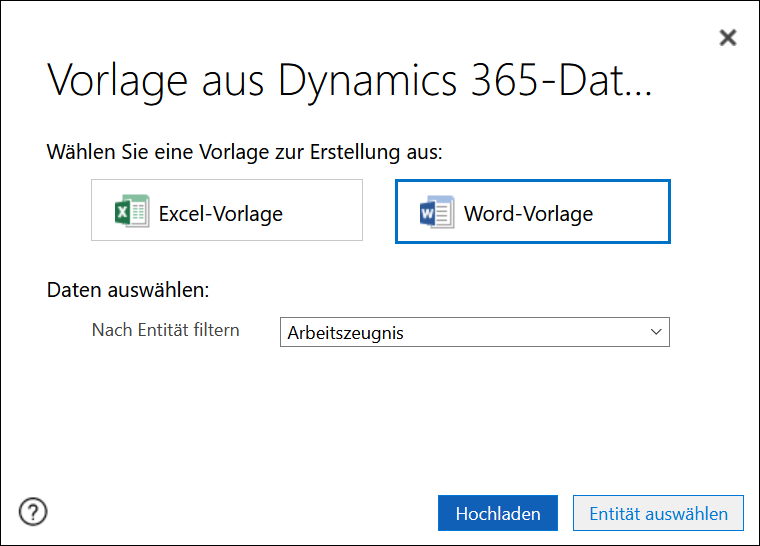Open the Nach Entität filtern combo box
The image size is (760, 546).
[x=475, y=332]
